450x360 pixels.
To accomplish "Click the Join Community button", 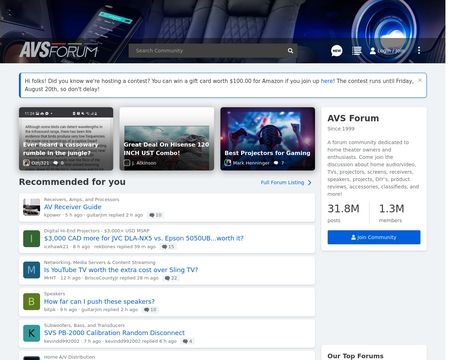I will [x=374, y=237].
